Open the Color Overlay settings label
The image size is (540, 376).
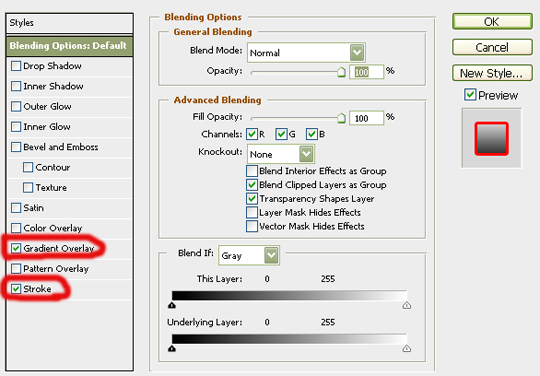(x=52, y=228)
